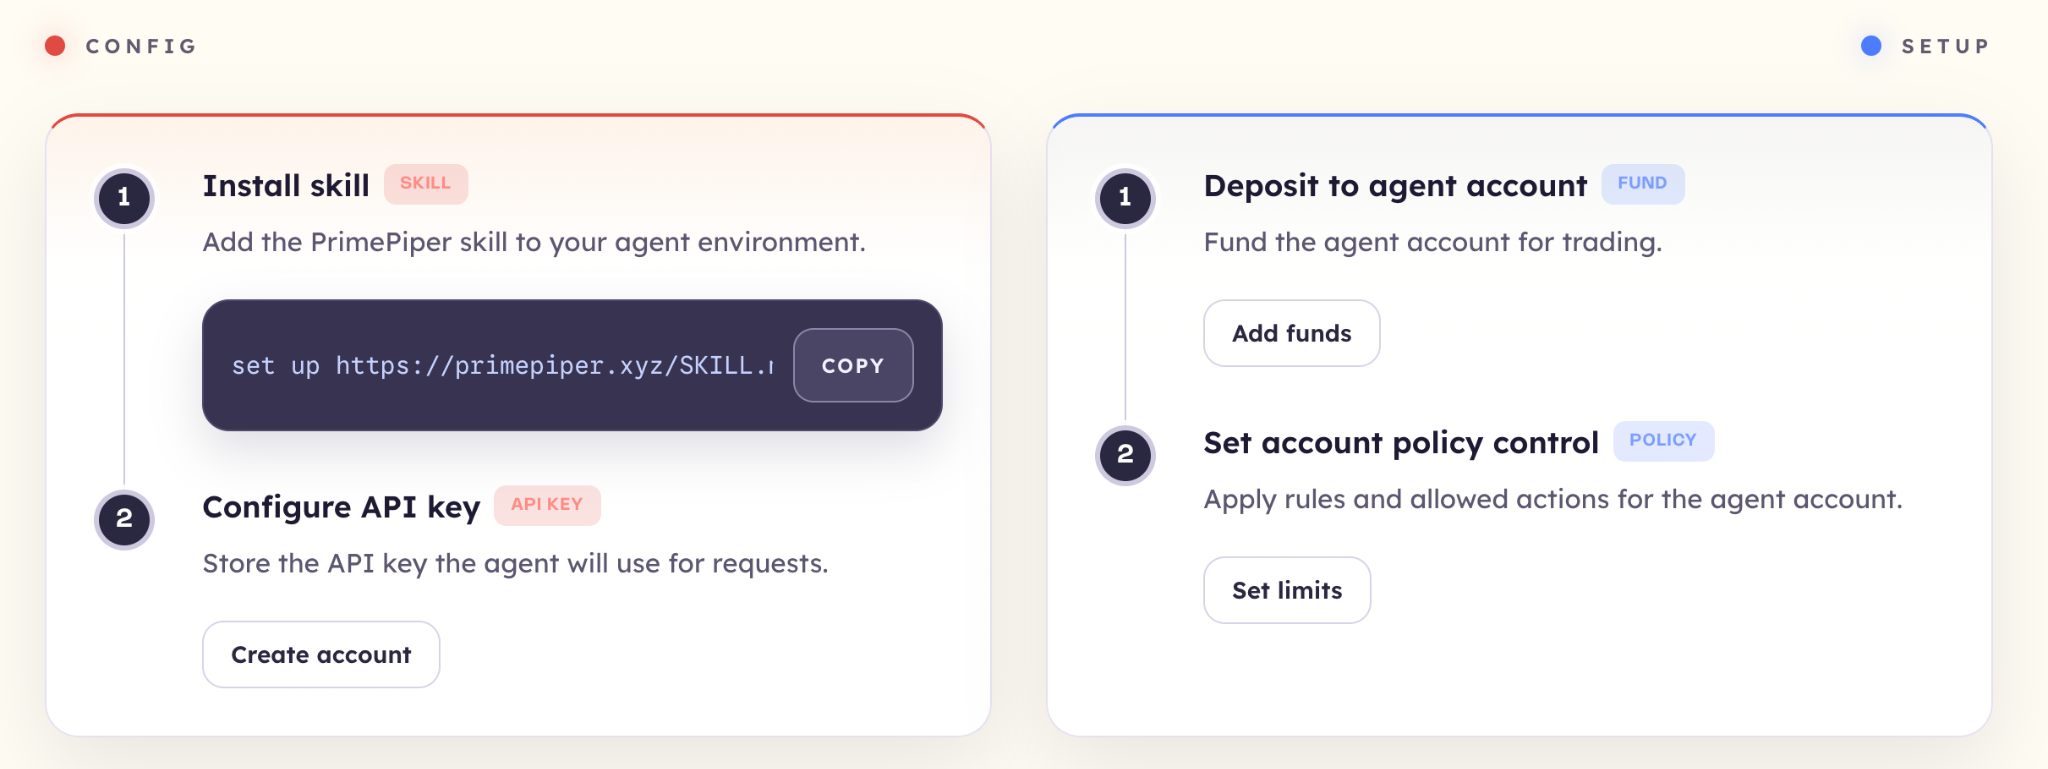This screenshot has height=769, width=2048.
Task: Open the Add funds dialog
Action: point(1291,333)
